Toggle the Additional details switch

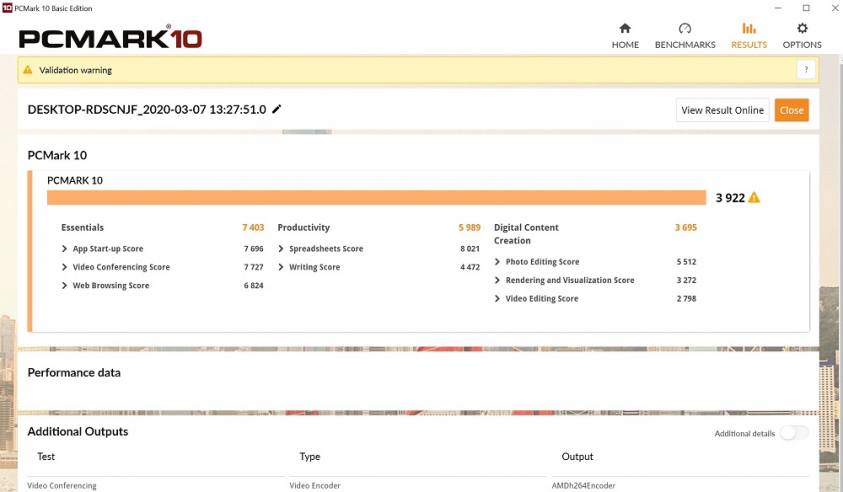pyautogui.click(x=794, y=433)
